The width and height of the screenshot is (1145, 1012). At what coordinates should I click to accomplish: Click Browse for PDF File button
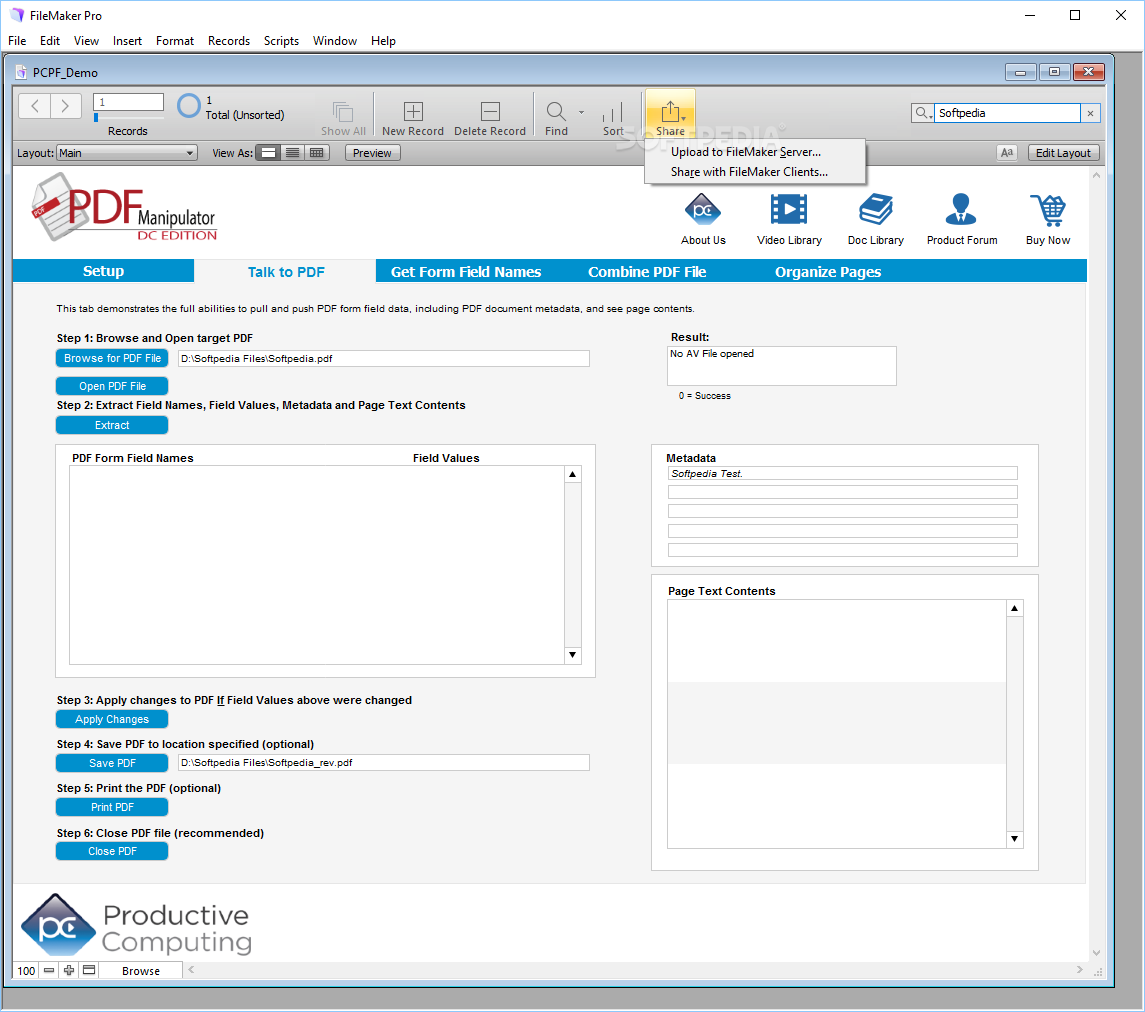[112, 359]
